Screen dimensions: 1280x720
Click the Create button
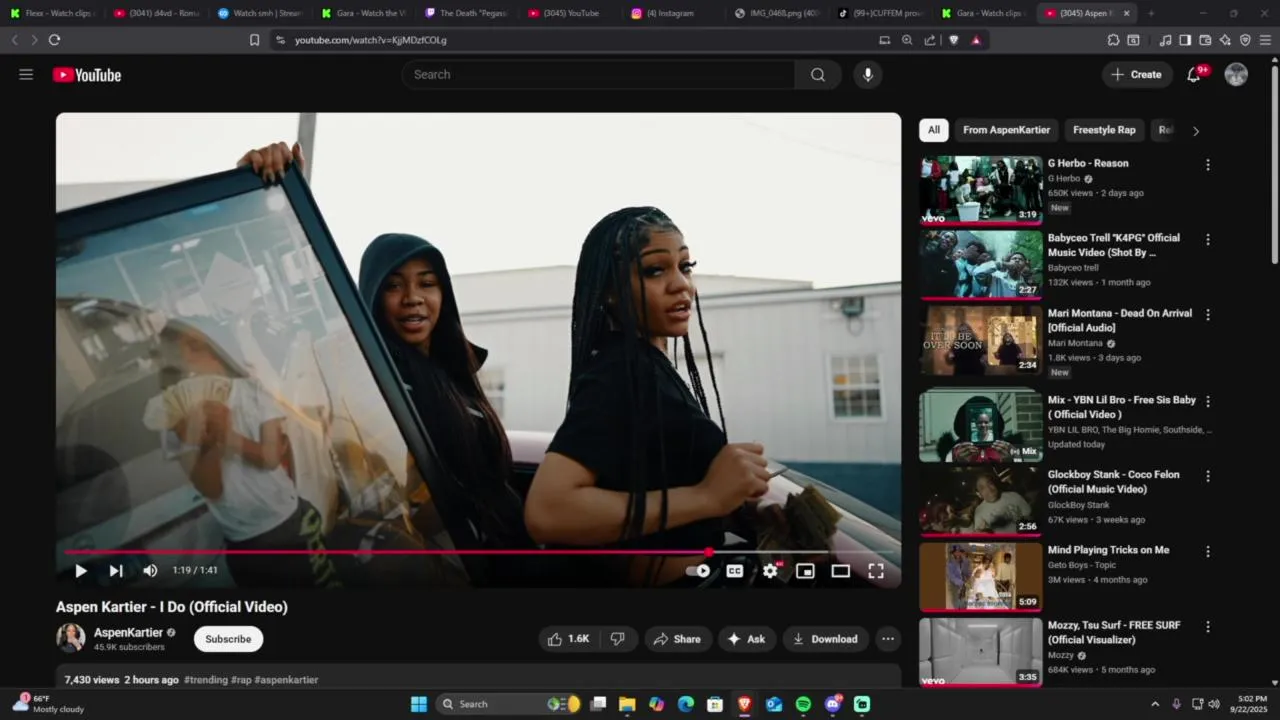point(1137,75)
